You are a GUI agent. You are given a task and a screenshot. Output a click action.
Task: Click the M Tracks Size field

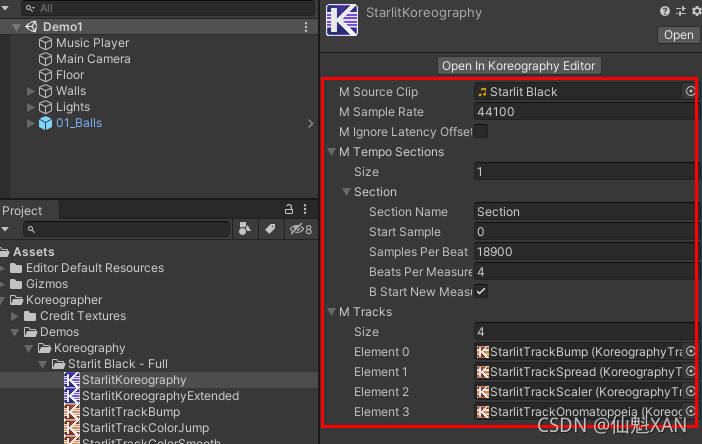click(x=586, y=331)
